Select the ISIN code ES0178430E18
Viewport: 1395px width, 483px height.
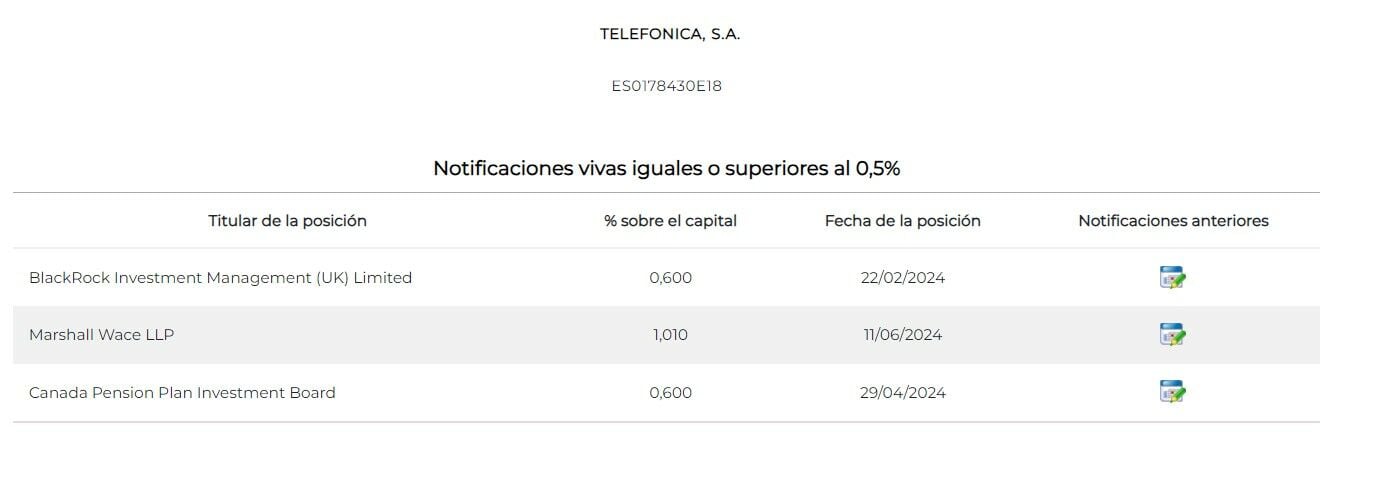[666, 86]
